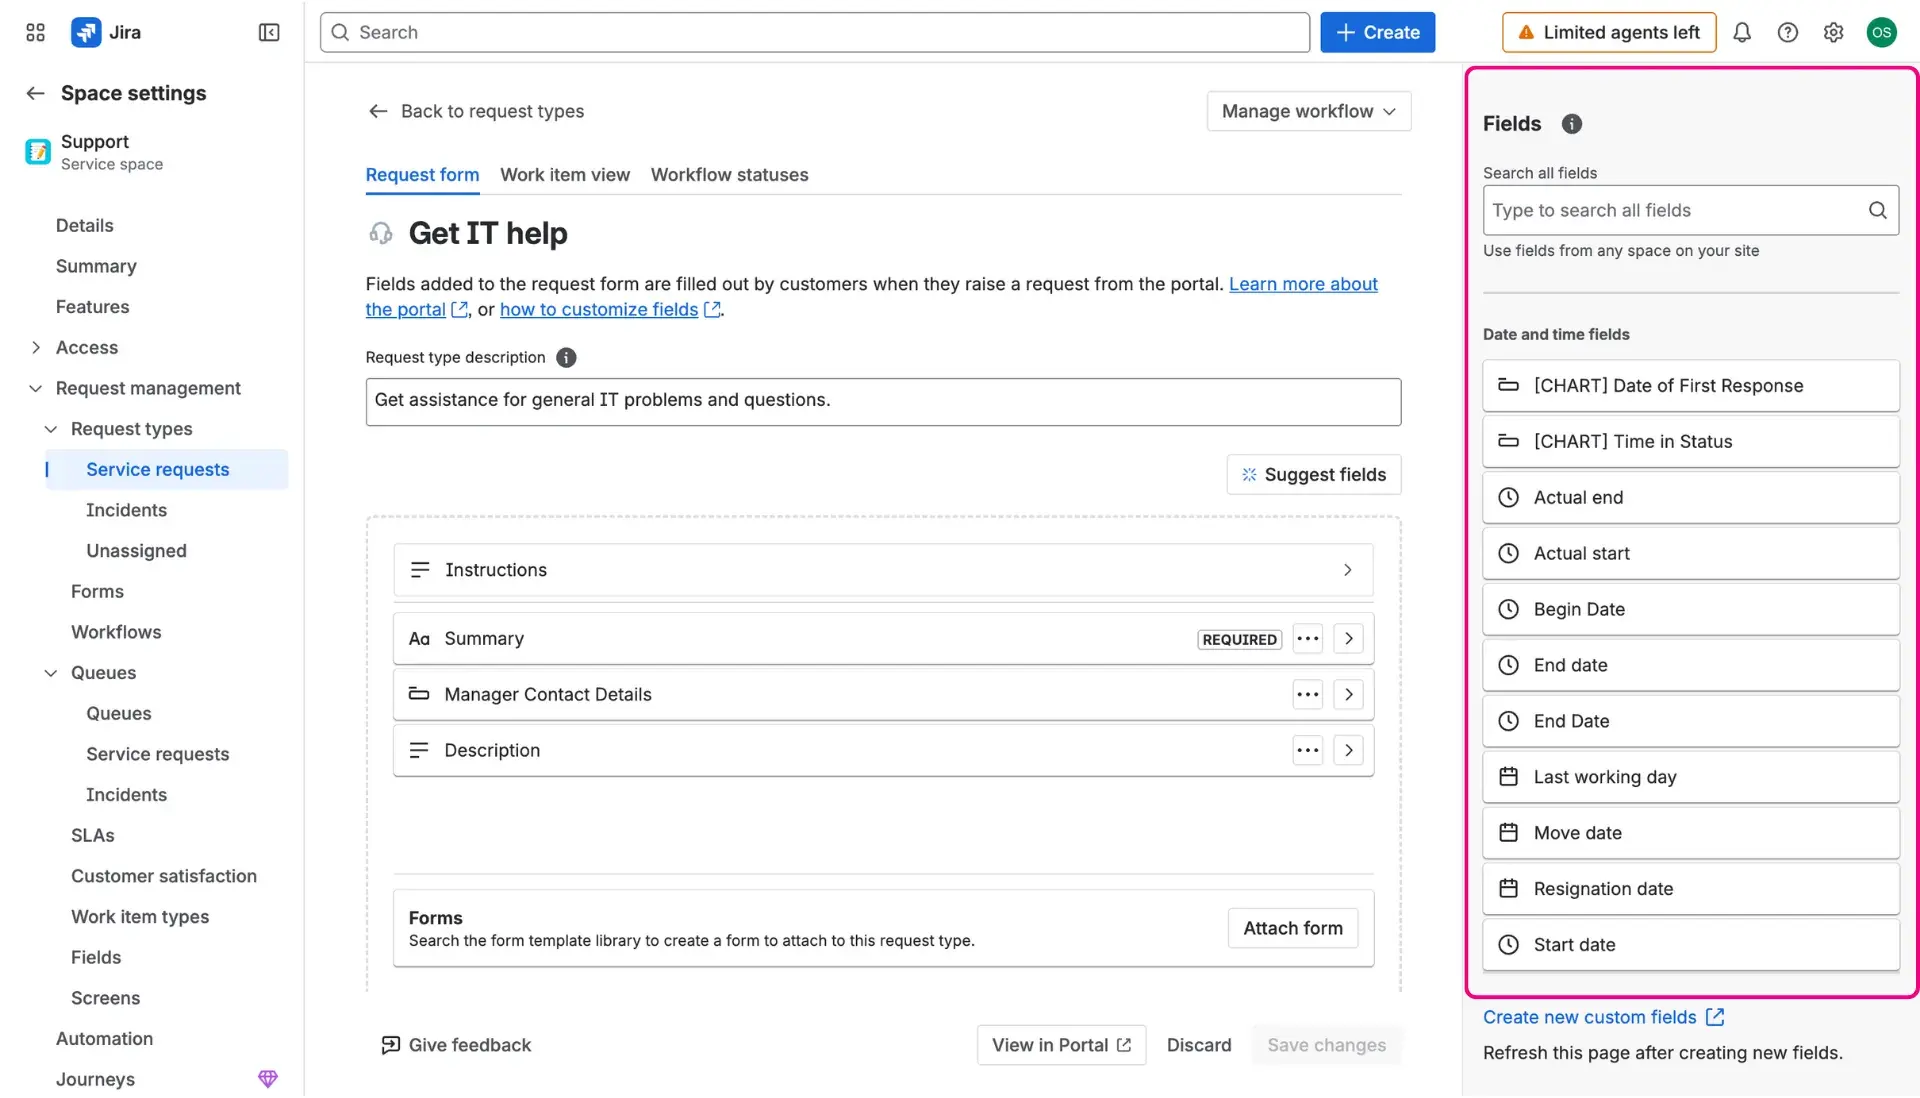
Task: Open the app switcher grid icon
Action: pyautogui.click(x=34, y=32)
